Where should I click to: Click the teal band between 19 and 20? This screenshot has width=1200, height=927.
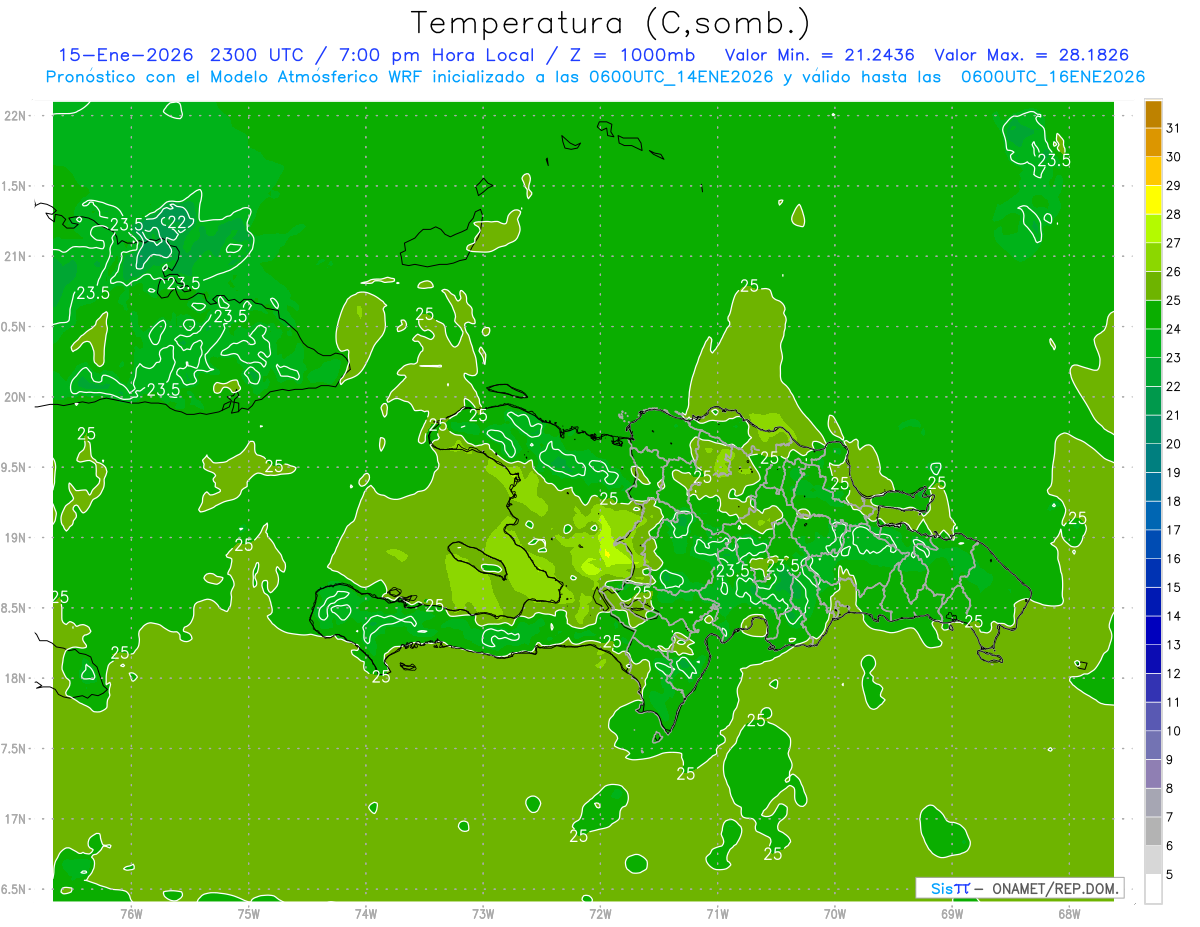tap(1153, 459)
